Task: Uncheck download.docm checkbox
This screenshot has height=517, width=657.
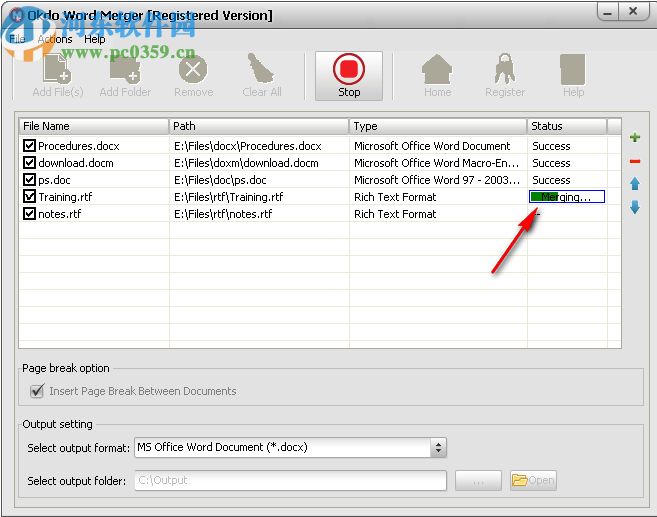Action: point(29,163)
